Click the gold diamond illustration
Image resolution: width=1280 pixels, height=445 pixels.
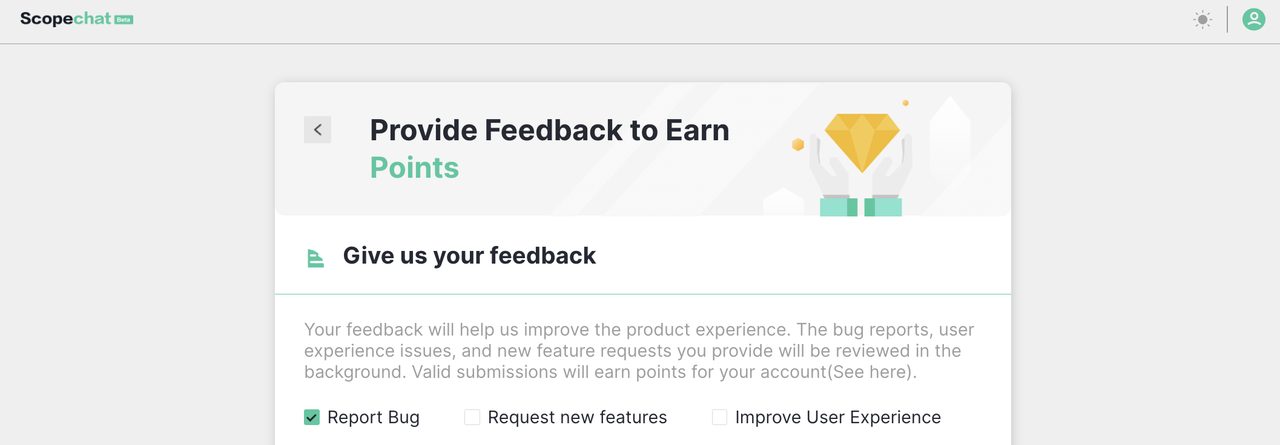coord(861,140)
